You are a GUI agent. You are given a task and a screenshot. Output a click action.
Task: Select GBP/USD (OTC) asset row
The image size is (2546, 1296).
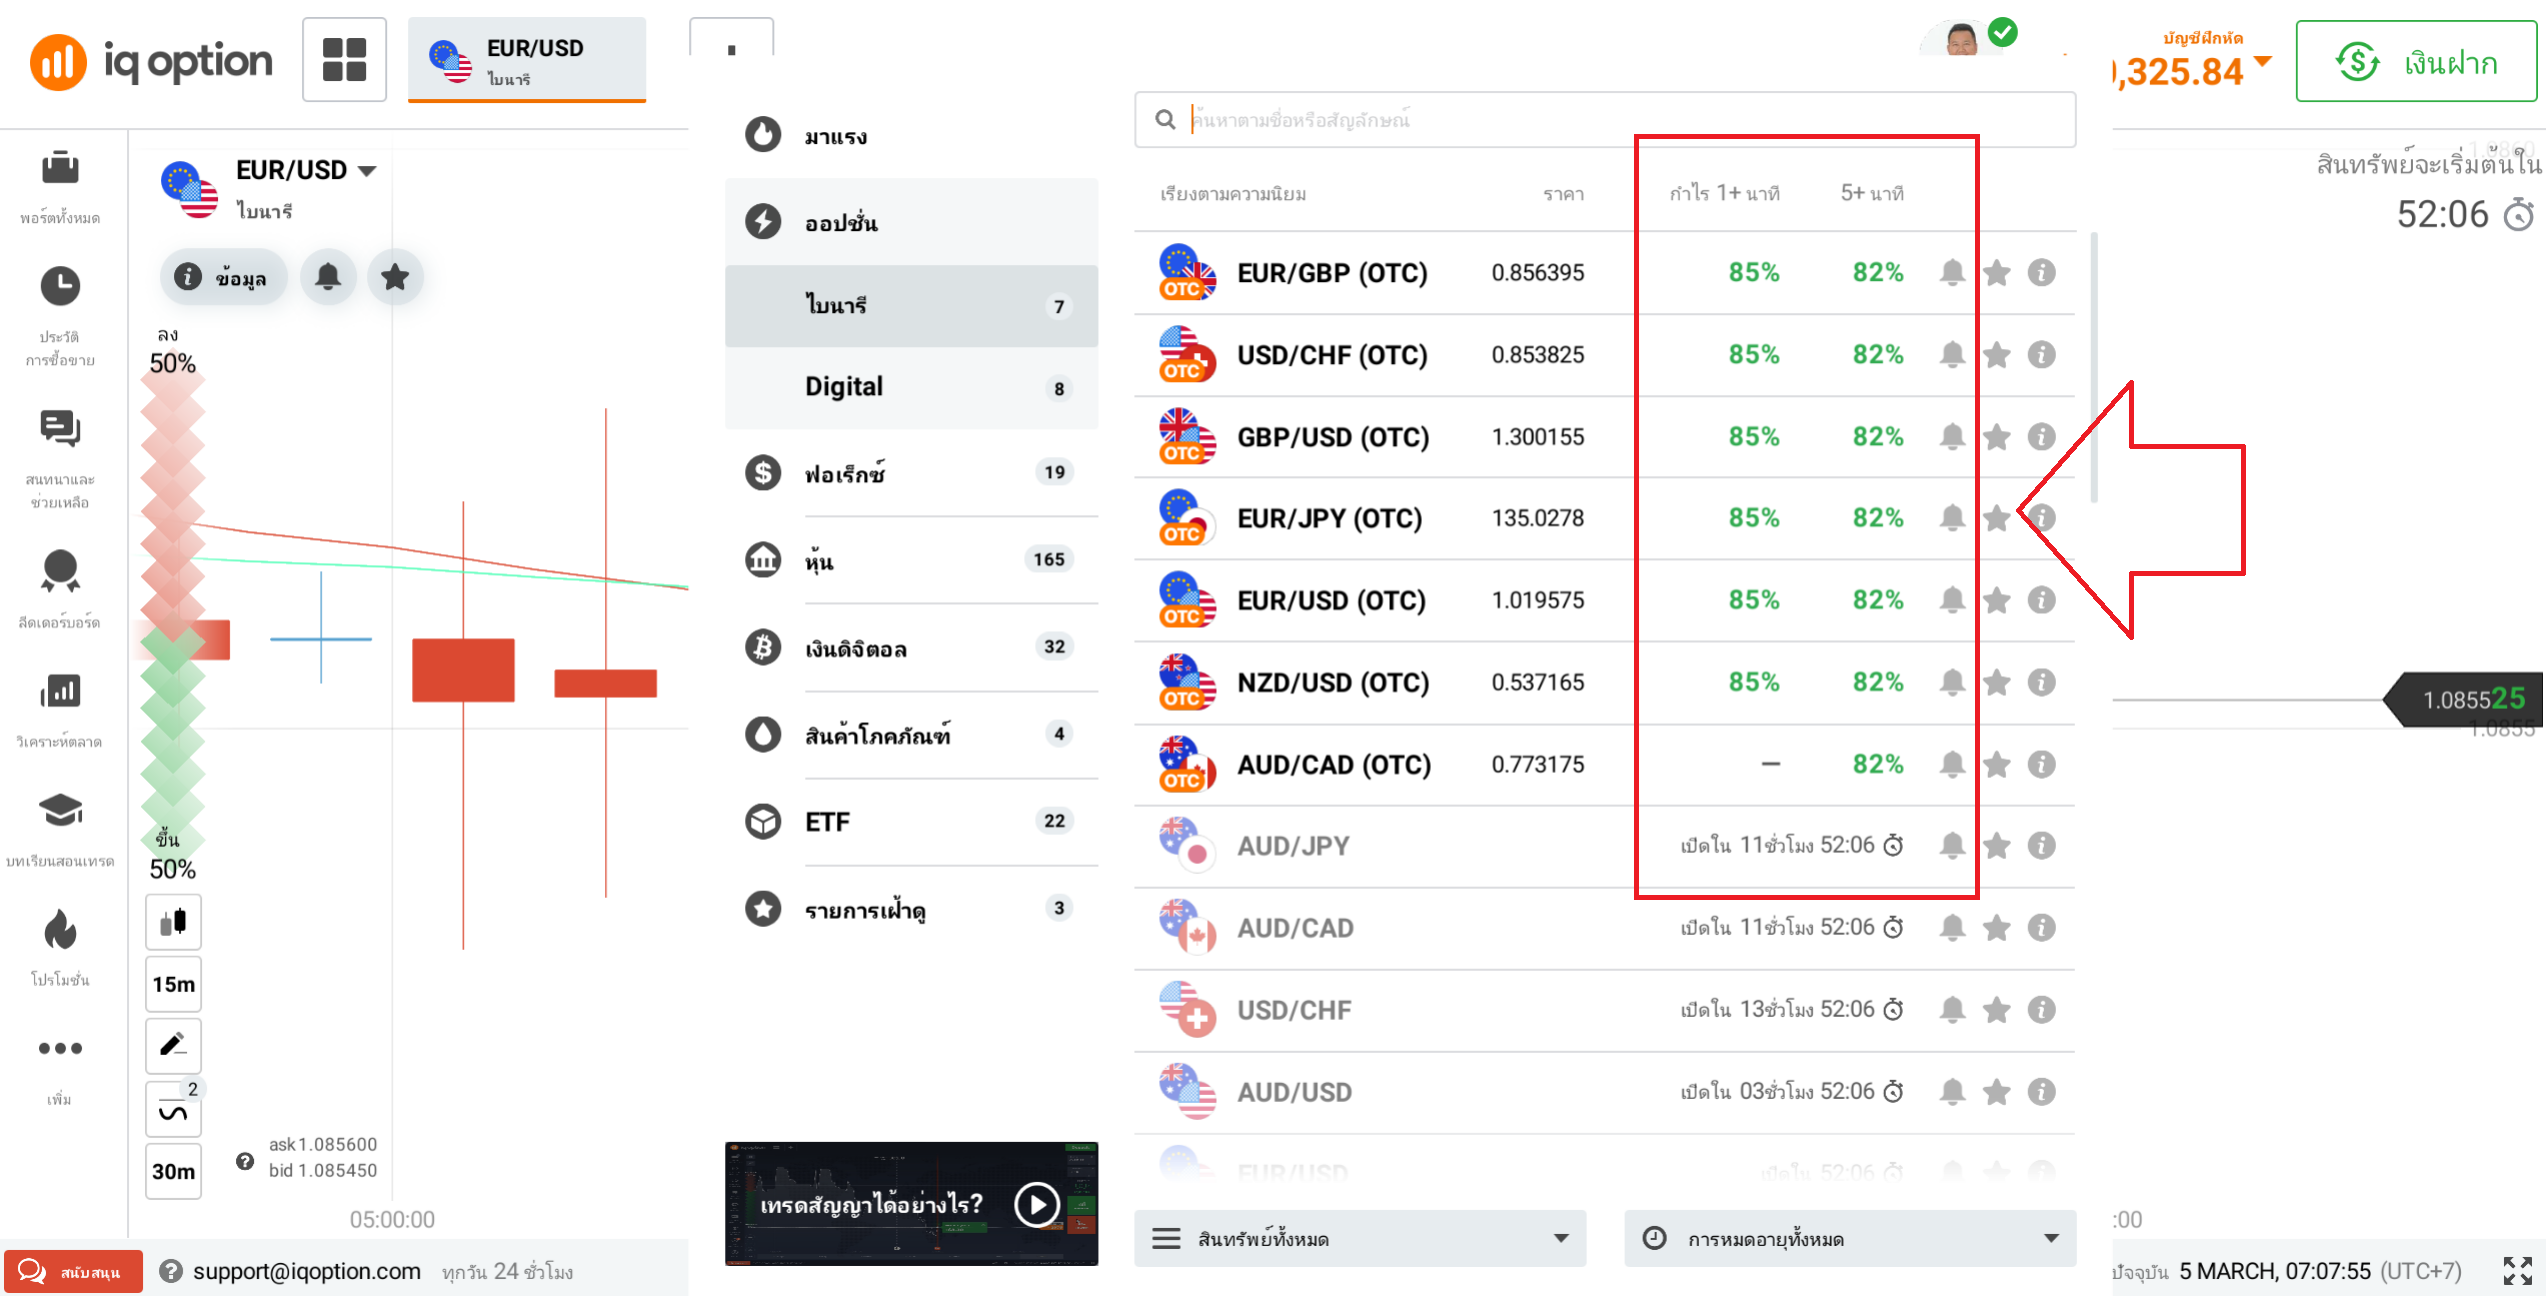tap(1604, 436)
